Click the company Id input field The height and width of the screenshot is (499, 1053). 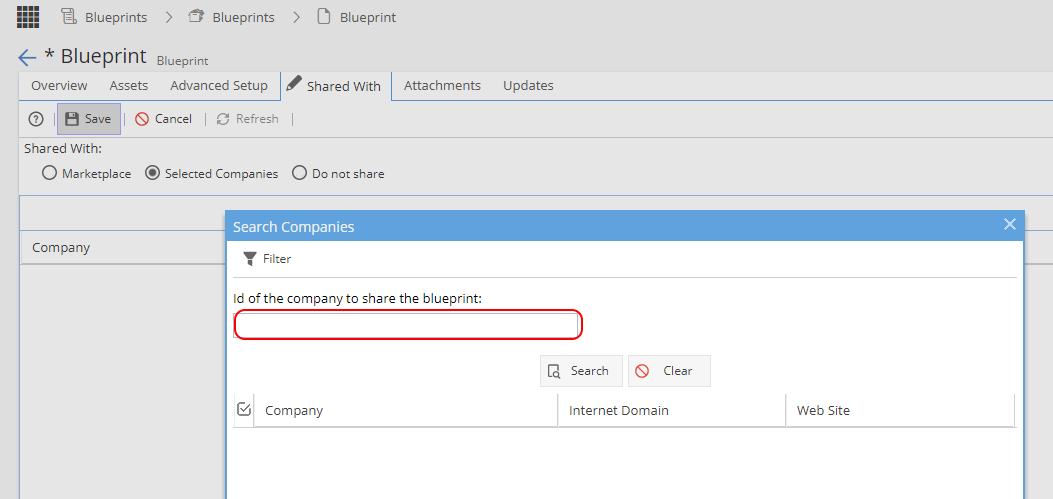406,326
